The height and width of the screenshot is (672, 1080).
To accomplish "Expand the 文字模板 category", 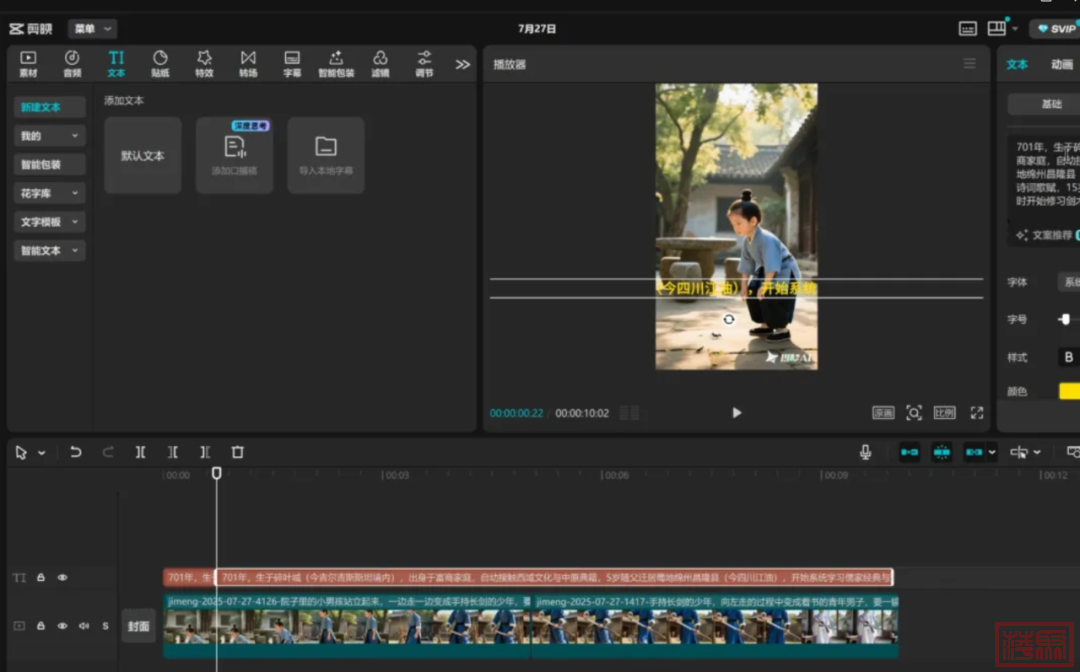I will click(49, 222).
